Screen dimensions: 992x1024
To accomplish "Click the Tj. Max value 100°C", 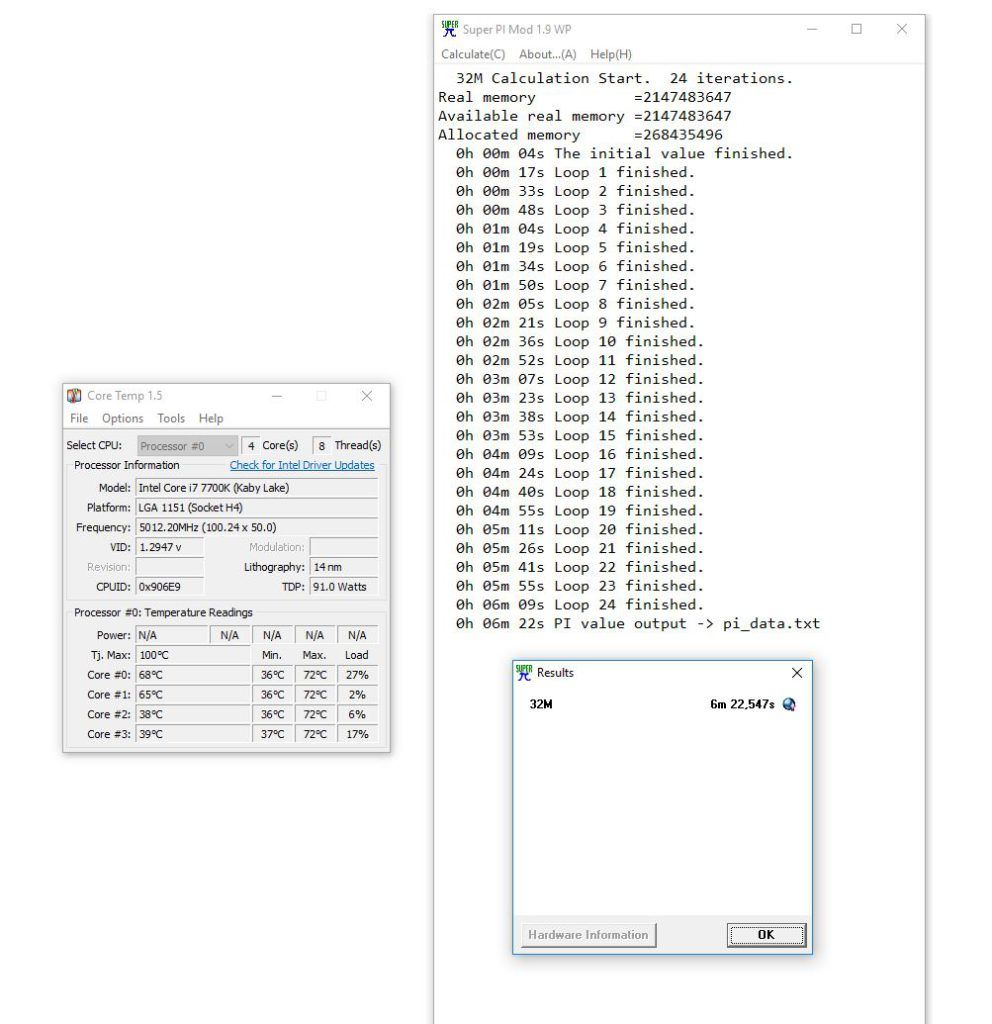I will pos(193,655).
